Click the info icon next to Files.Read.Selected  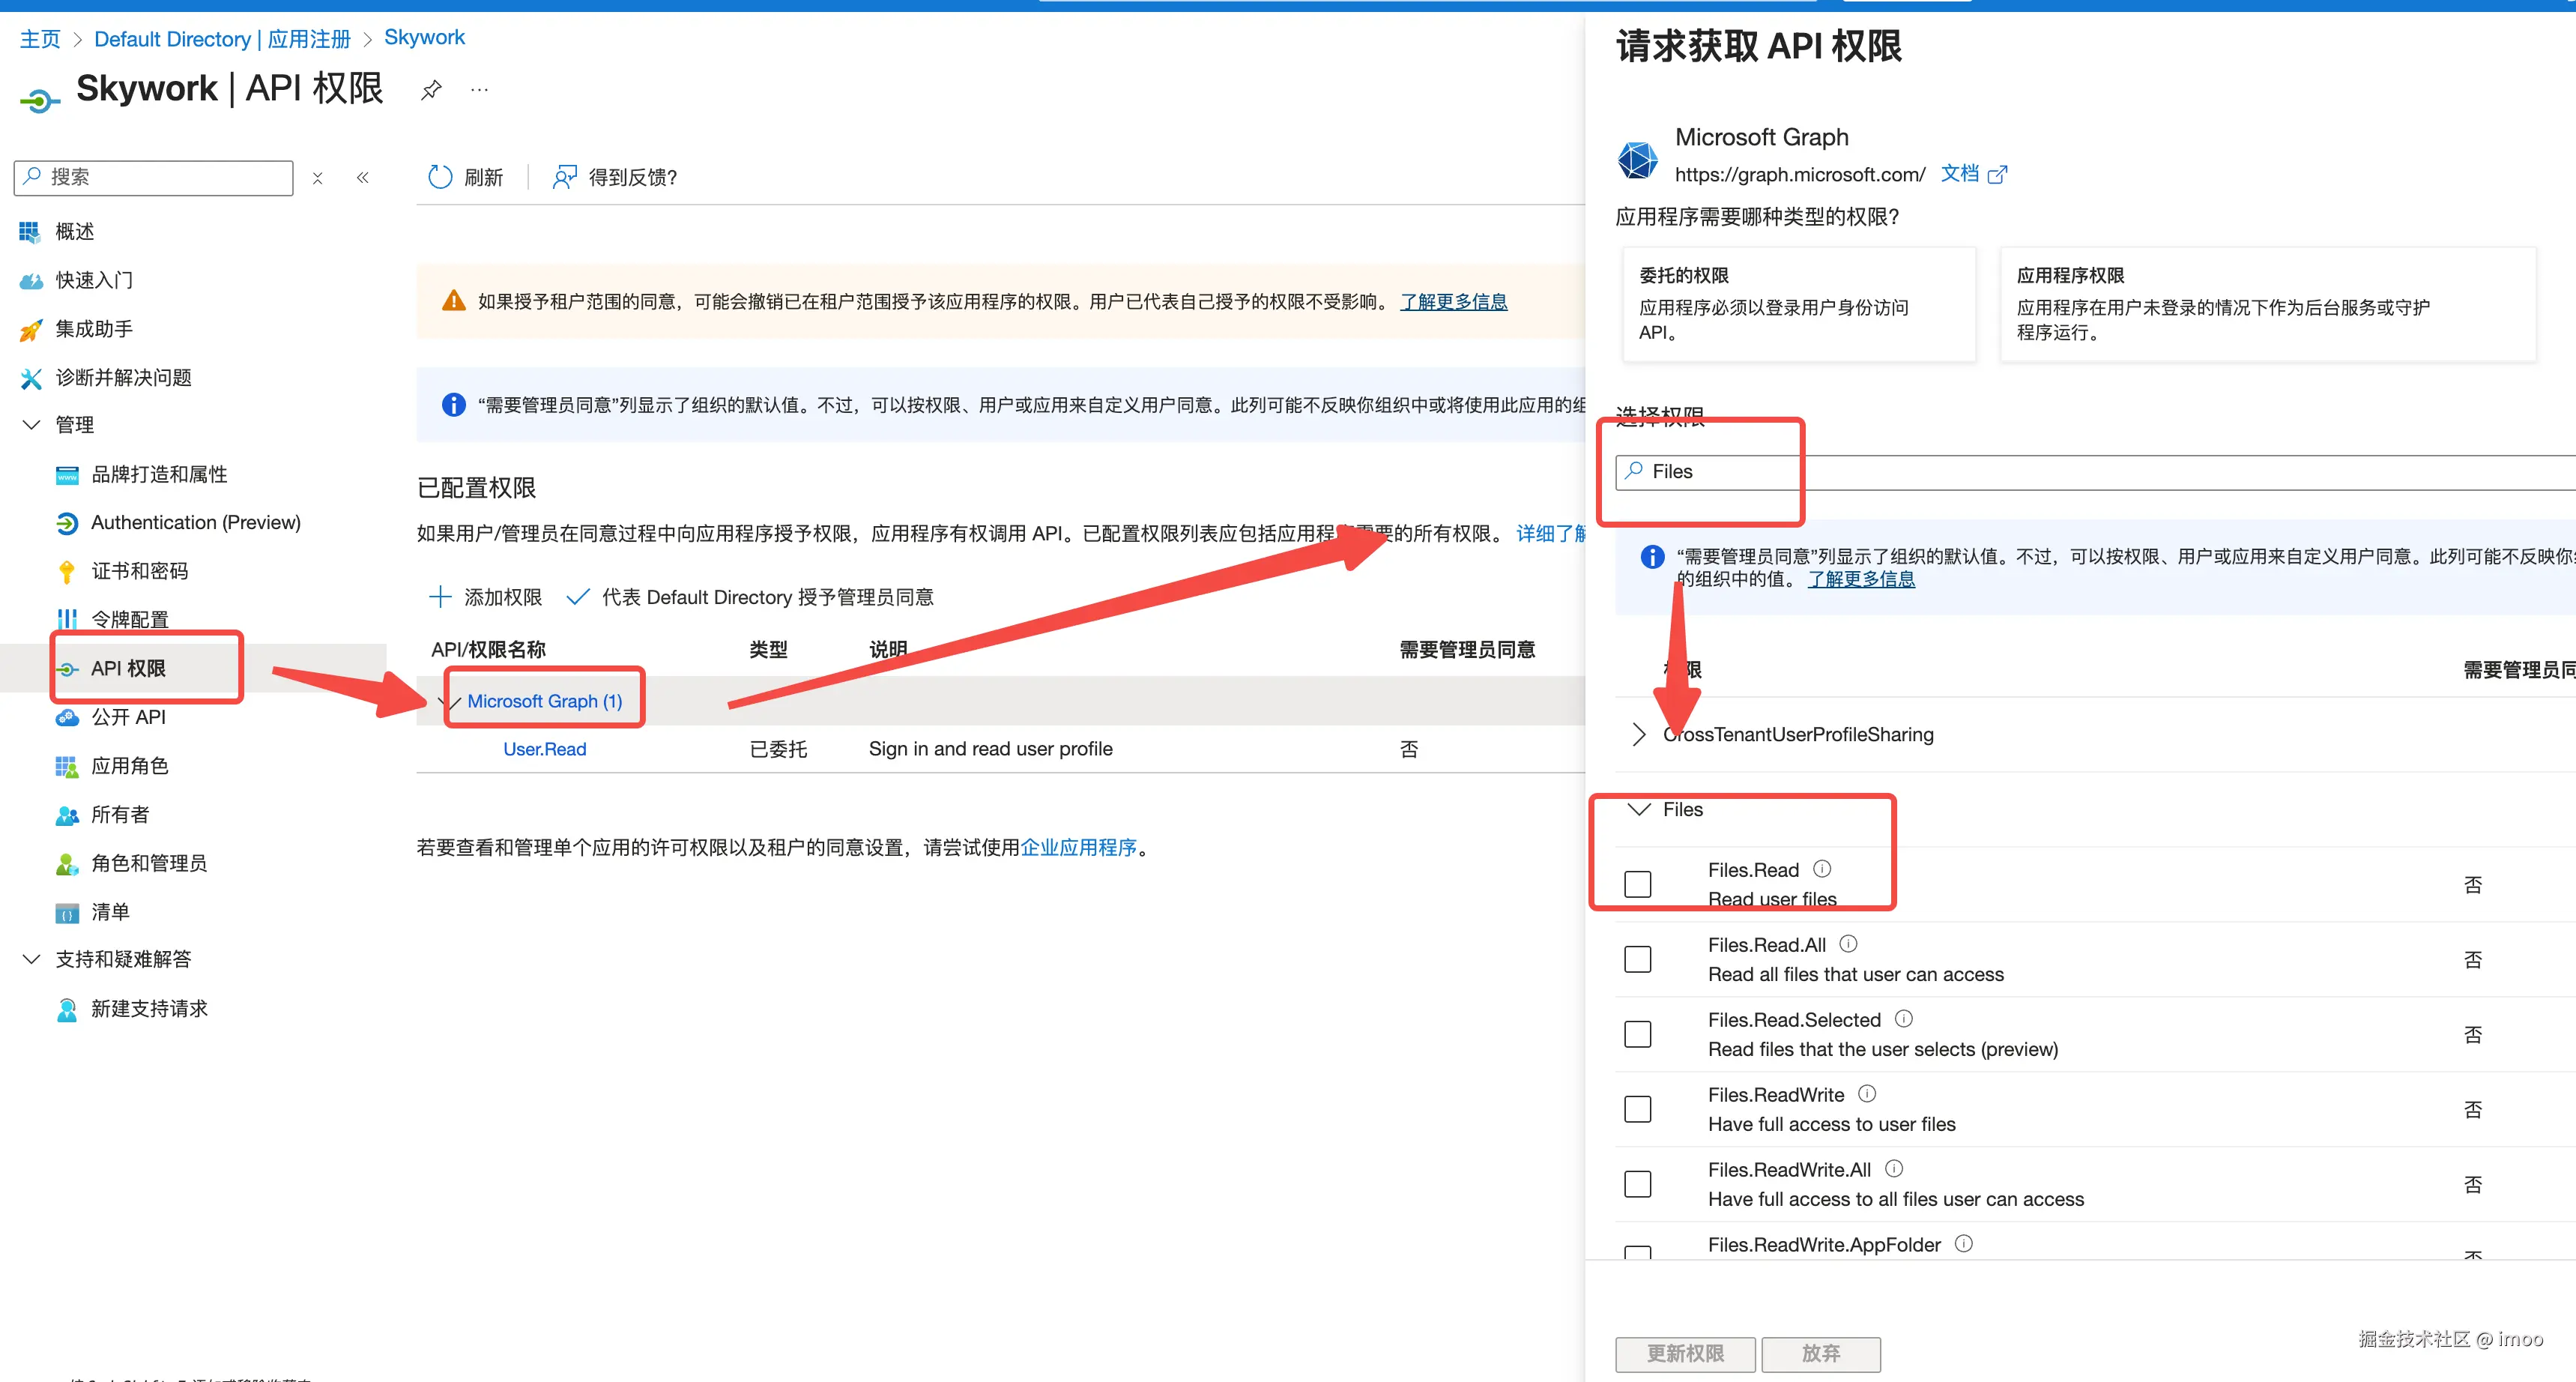1904,1019
